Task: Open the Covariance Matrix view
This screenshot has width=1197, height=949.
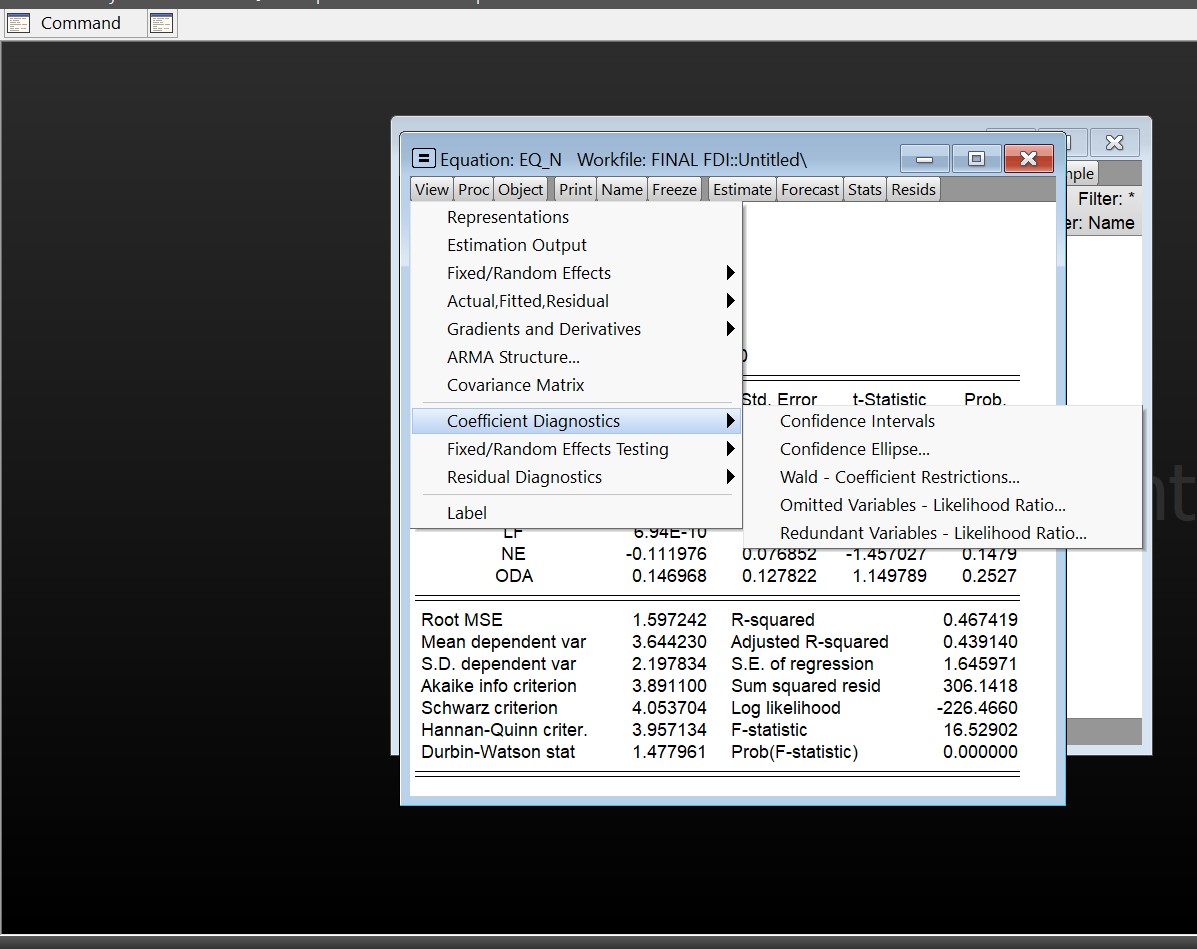Action: (x=515, y=385)
